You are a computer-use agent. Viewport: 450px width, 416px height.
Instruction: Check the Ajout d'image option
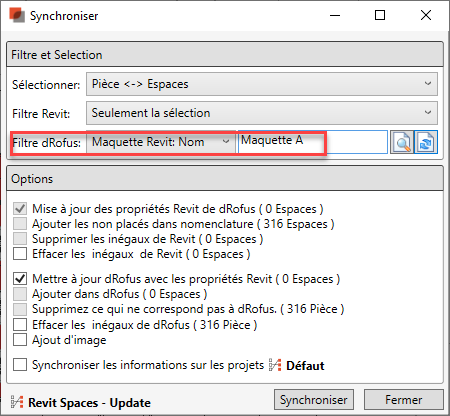click(x=20, y=340)
